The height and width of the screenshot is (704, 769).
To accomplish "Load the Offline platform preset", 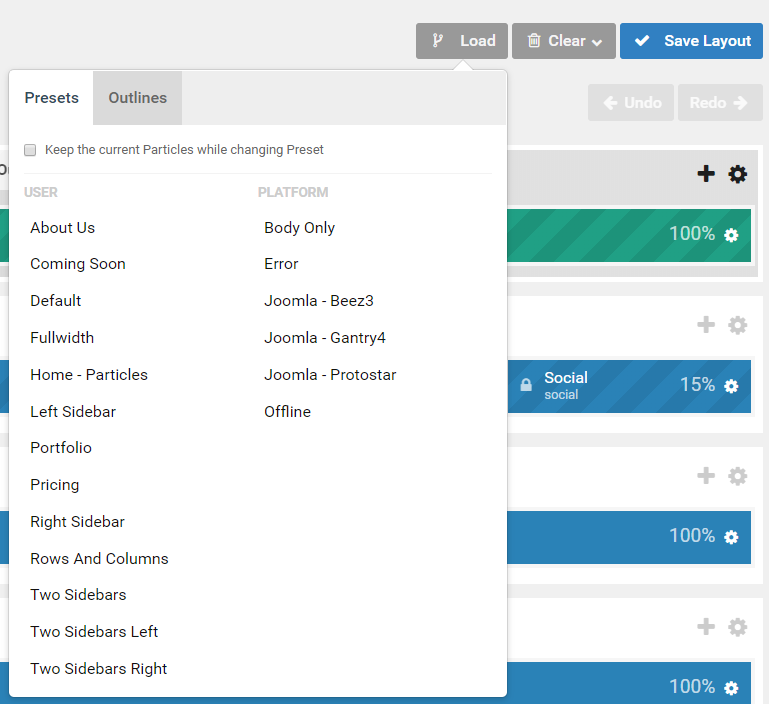I will point(287,412).
